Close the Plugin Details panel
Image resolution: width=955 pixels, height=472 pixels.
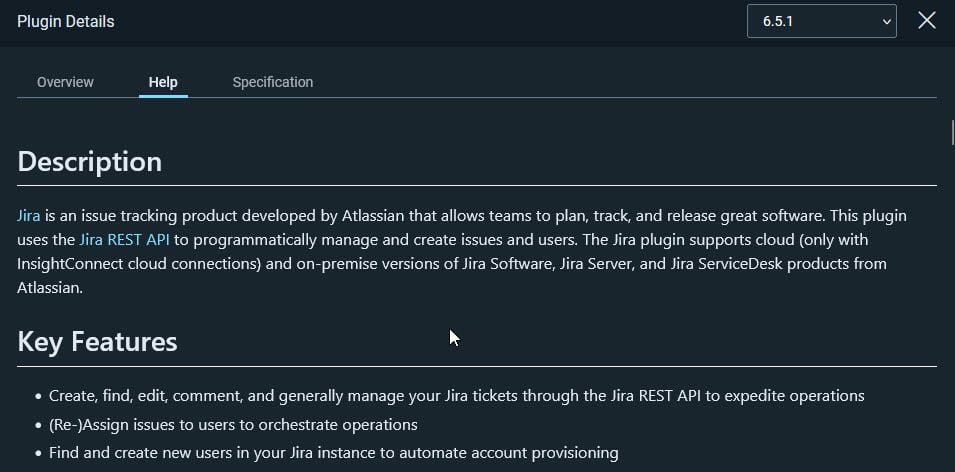pos(926,21)
